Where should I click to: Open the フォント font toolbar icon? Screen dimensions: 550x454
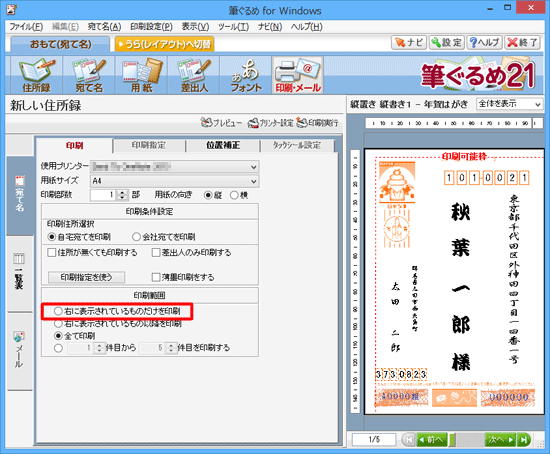tap(246, 75)
